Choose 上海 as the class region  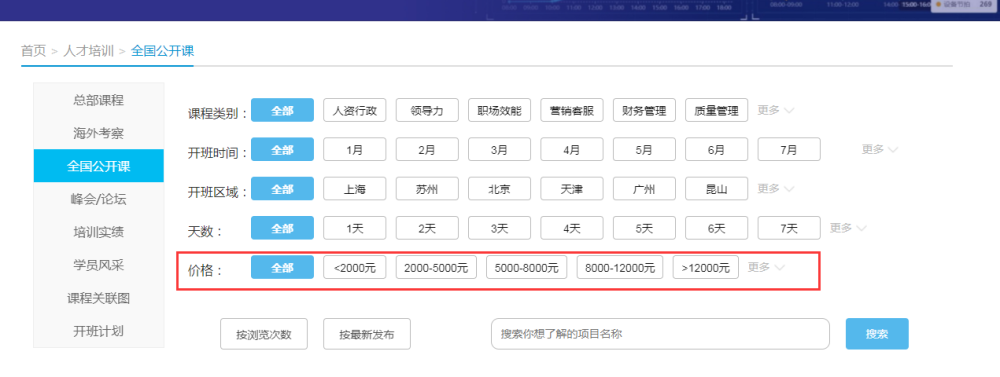[x=355, y=189]
